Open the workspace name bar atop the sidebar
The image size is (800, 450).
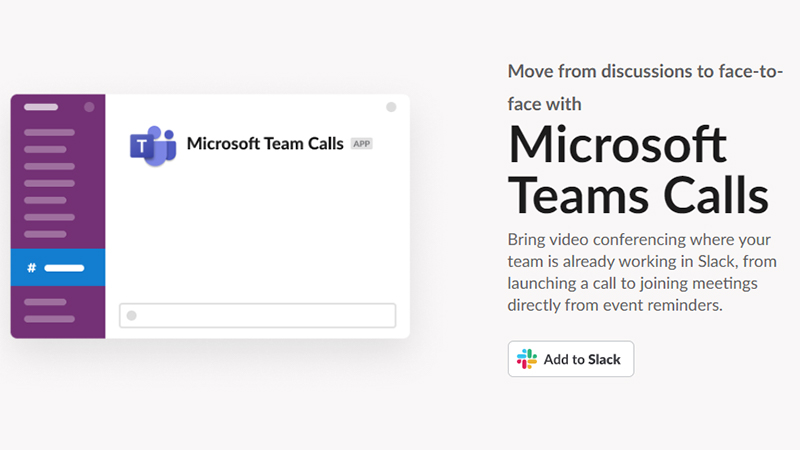pyautogui.click(x=41, y=106)
